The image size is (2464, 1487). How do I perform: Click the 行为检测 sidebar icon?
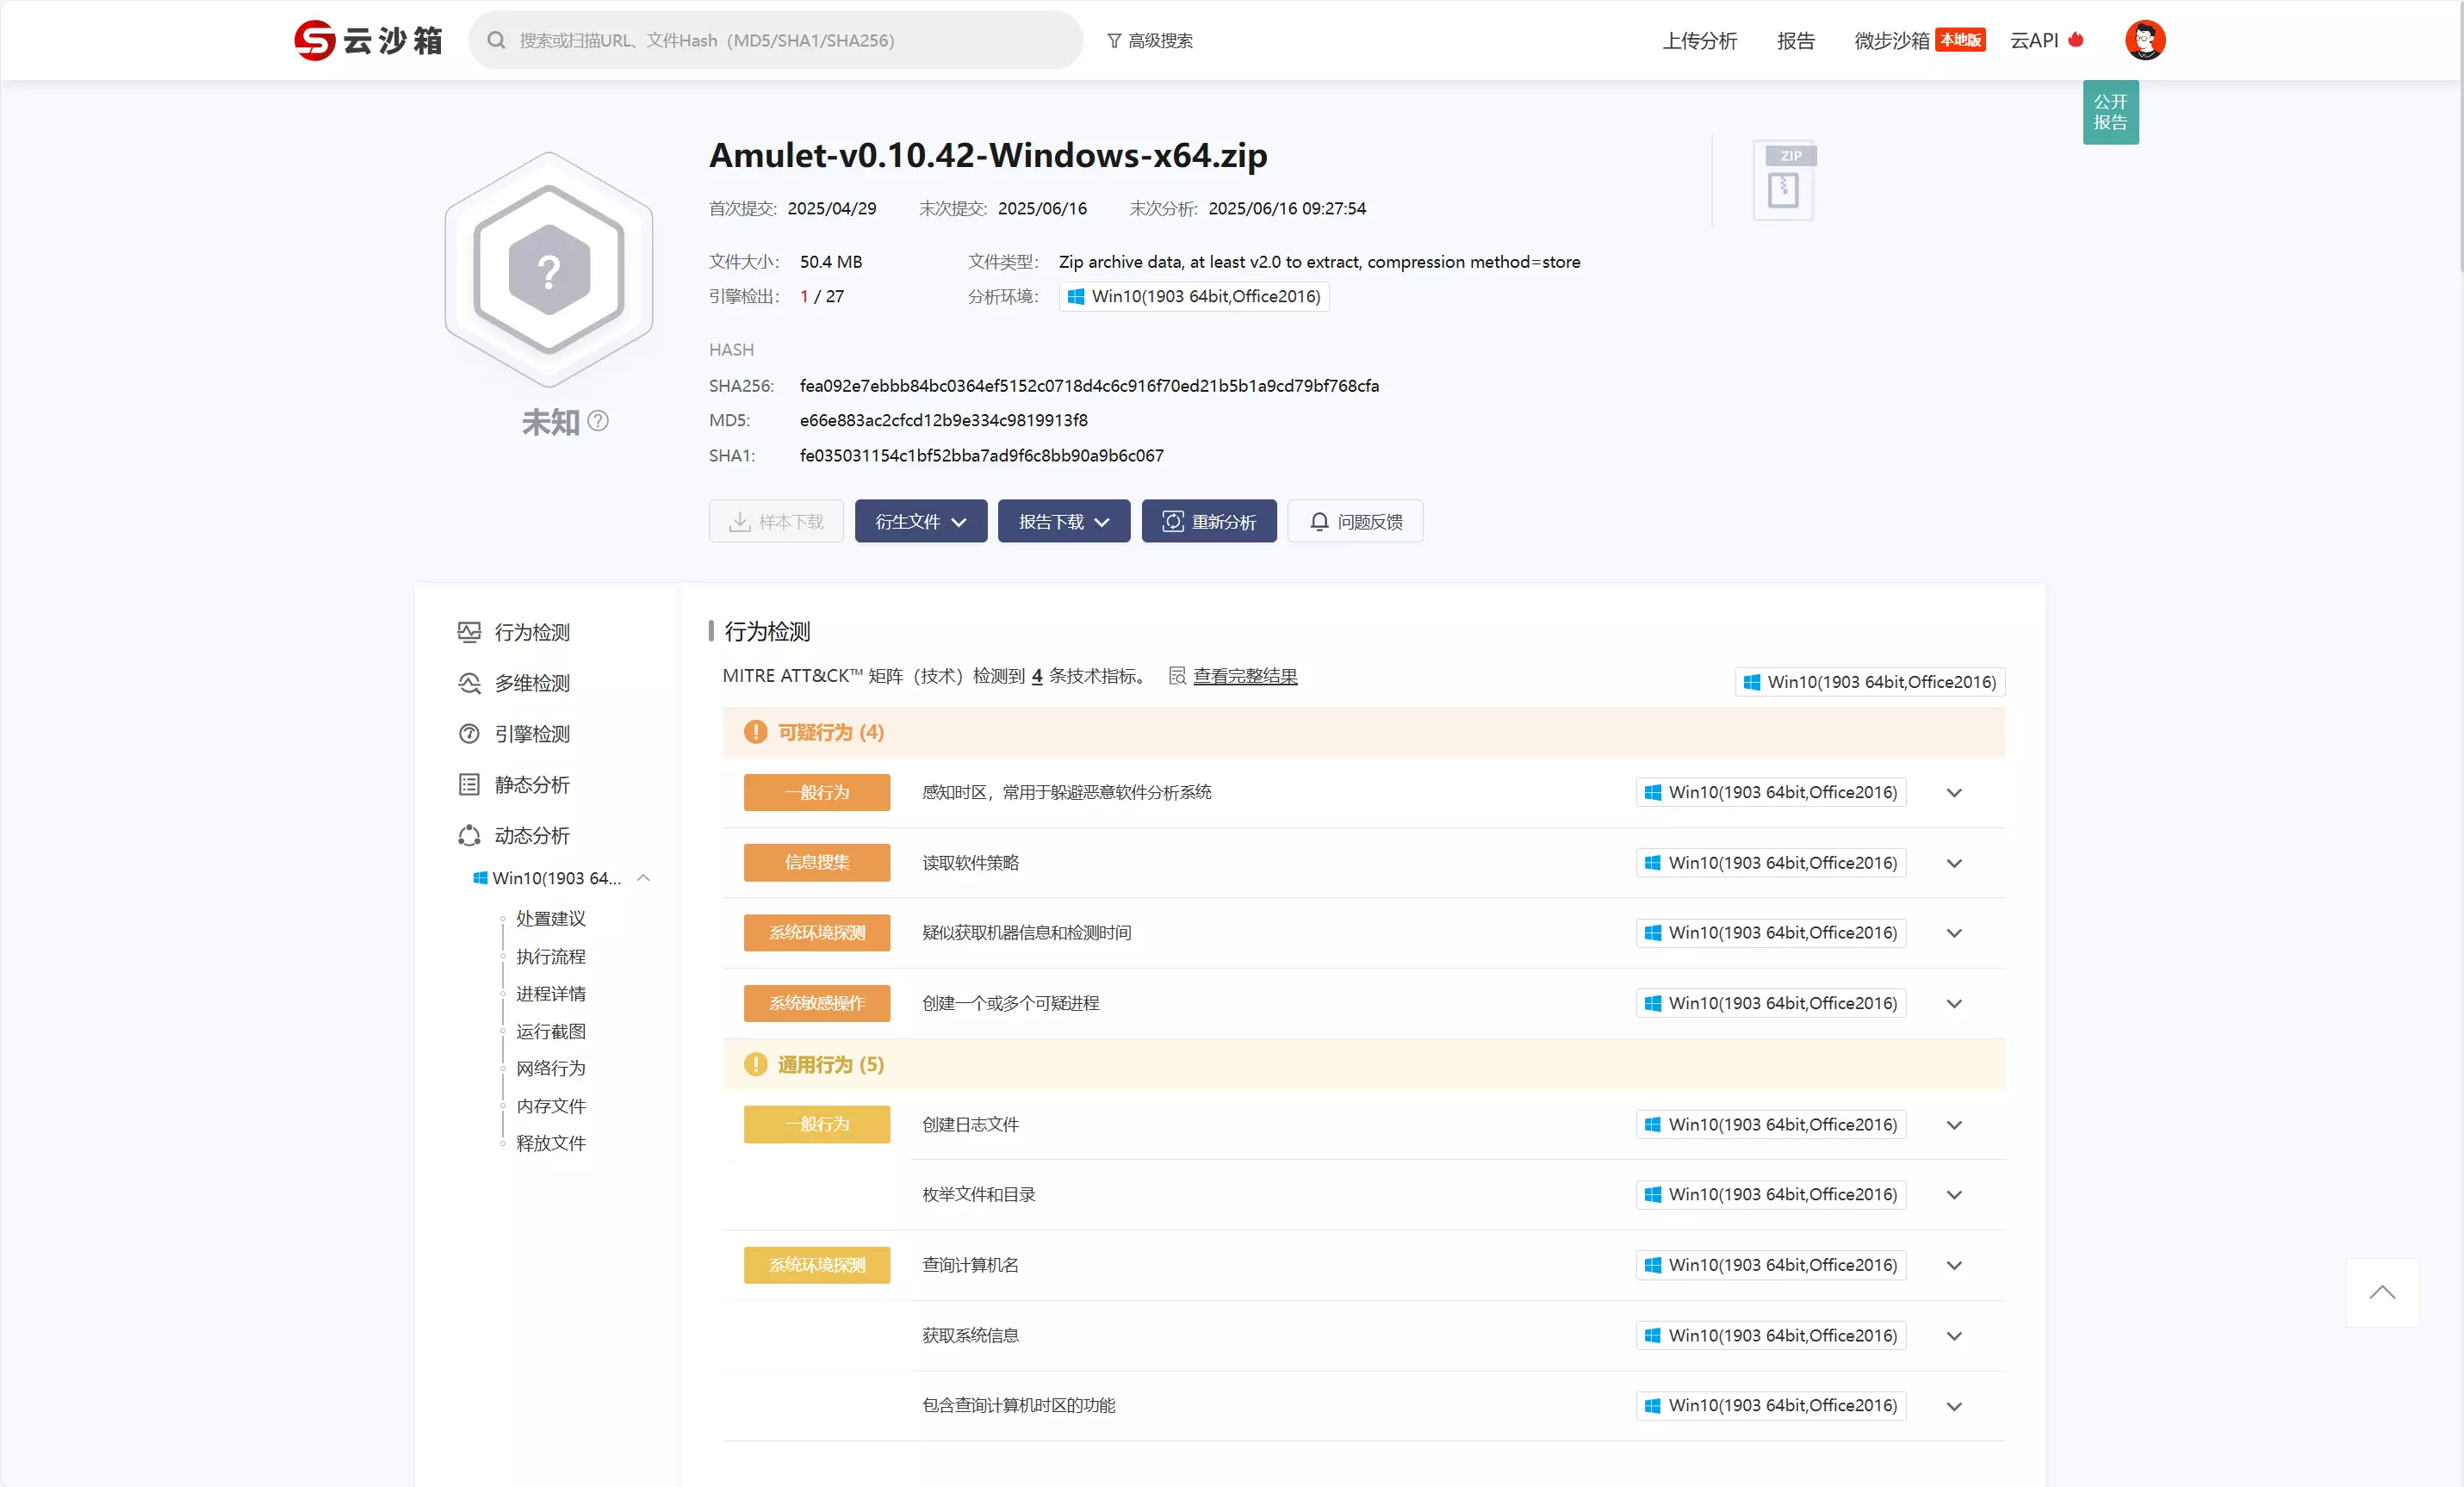[469, 632]
